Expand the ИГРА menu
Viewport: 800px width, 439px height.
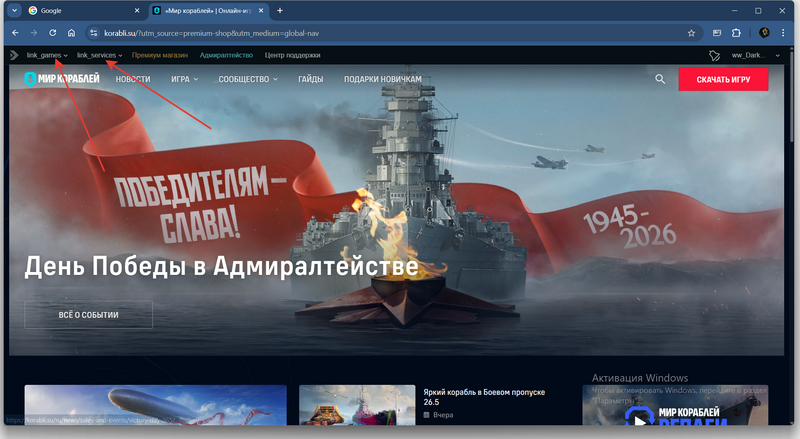pos(184,79)
